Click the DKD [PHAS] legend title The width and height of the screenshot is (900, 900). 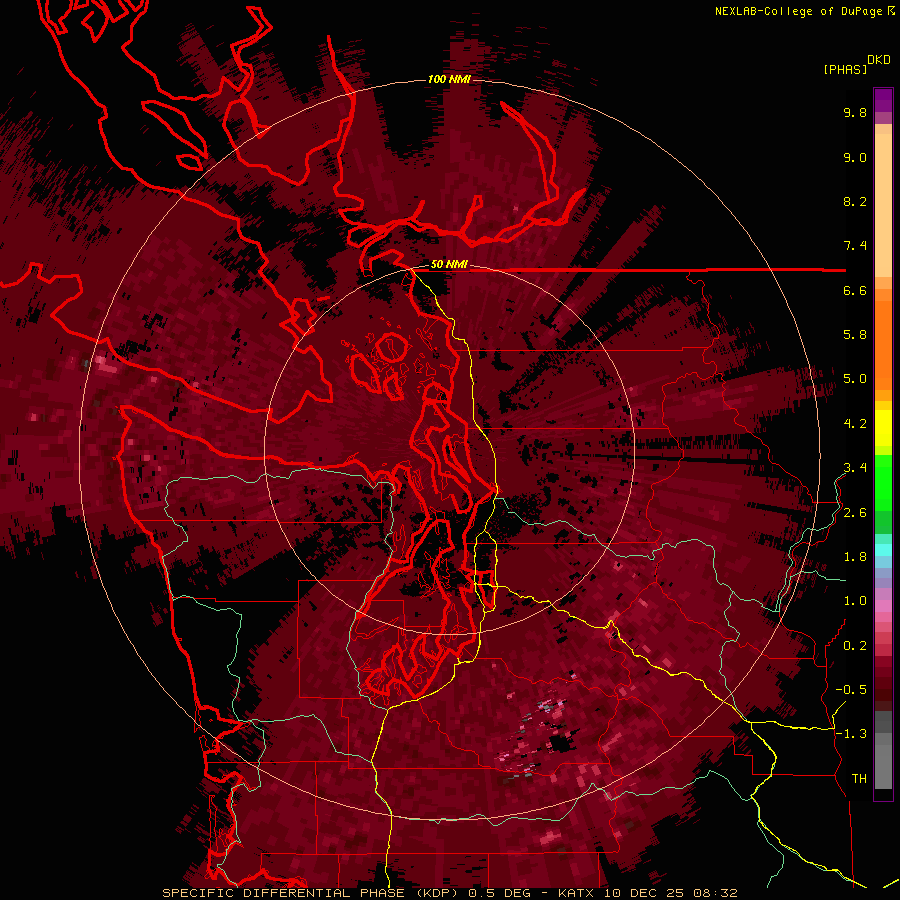856,65
